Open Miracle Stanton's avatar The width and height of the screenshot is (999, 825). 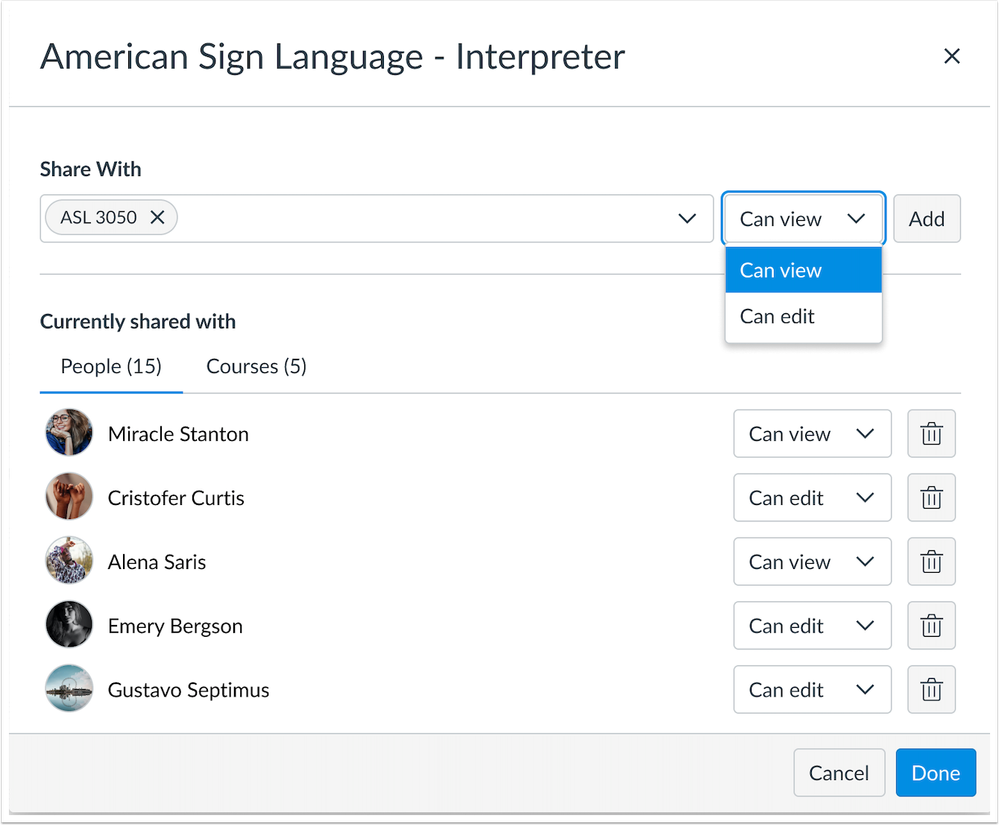(69, 432)
